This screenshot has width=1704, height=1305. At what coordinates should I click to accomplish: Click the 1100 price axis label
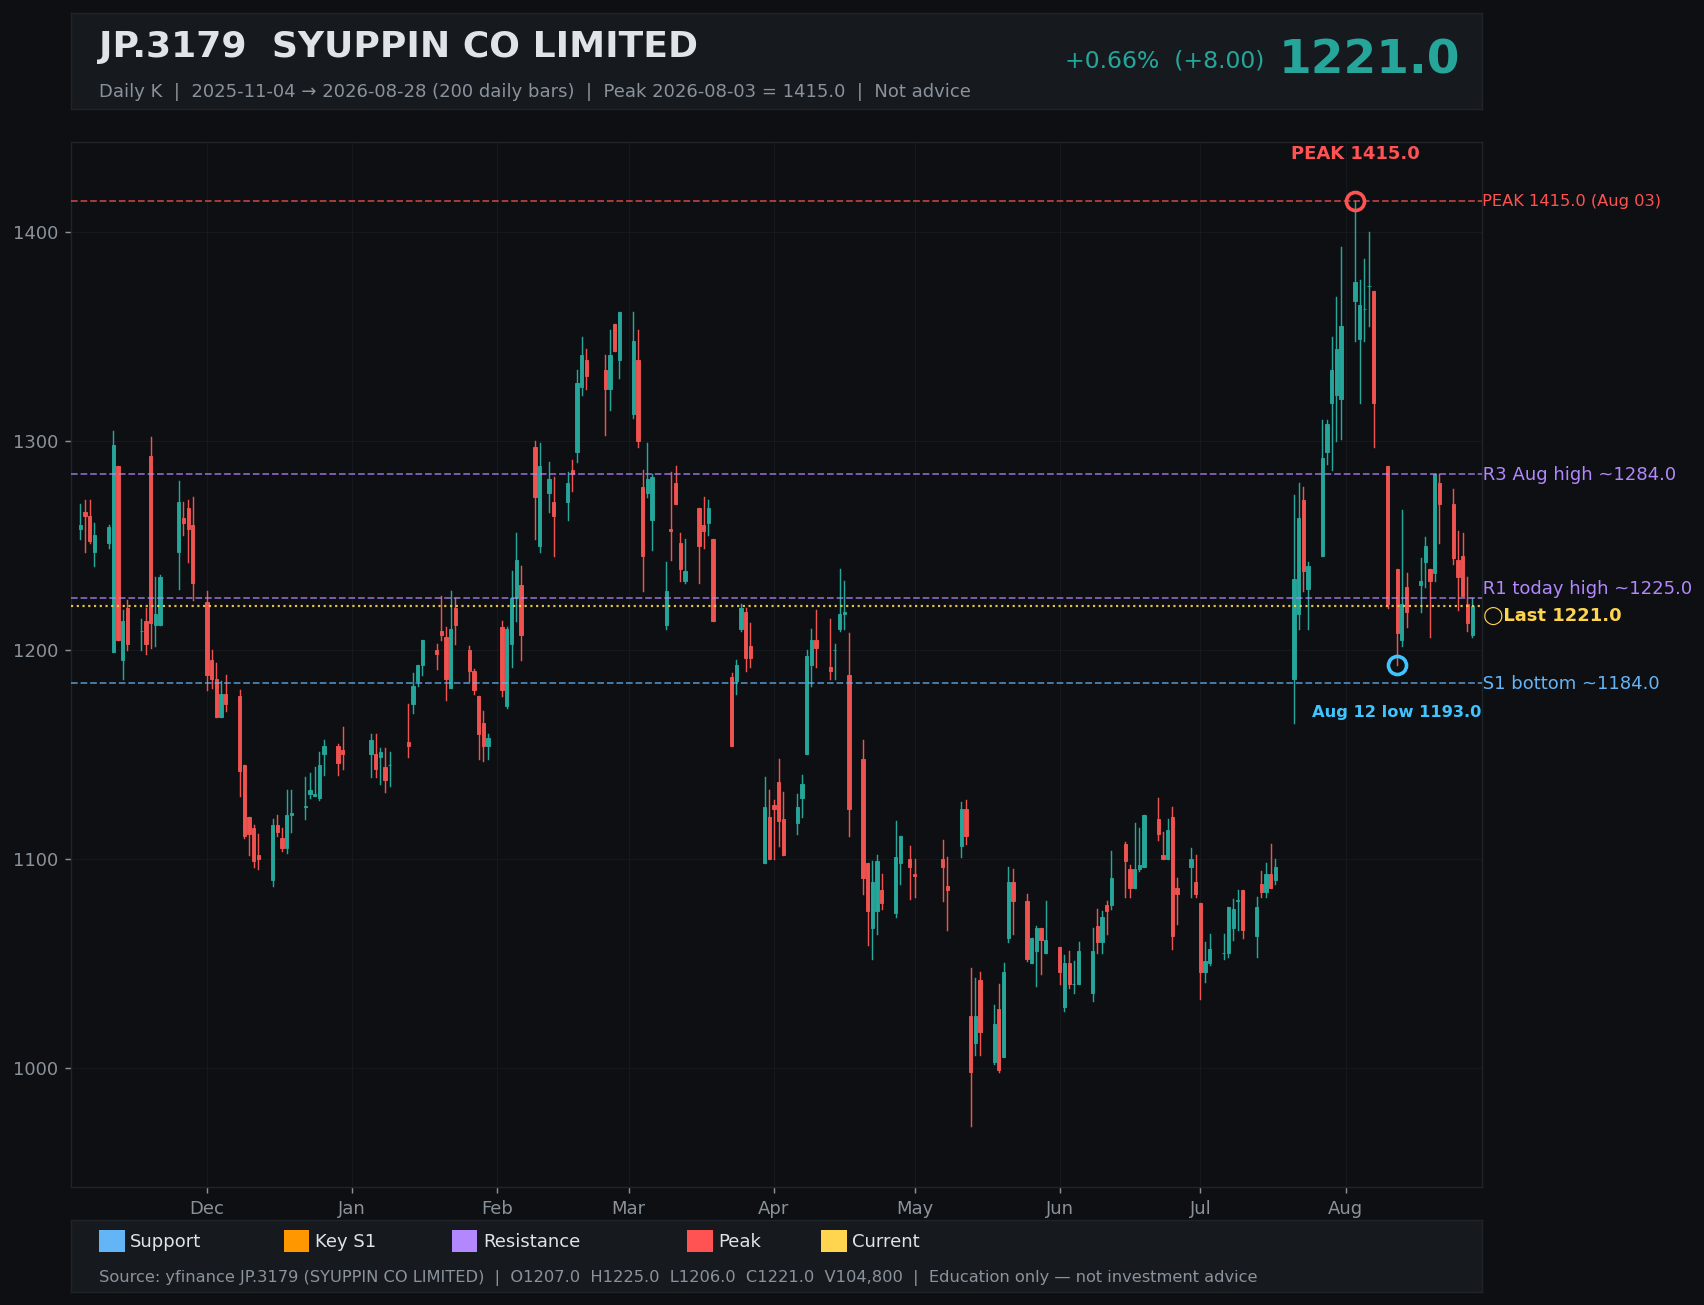[x=36, y=860]
